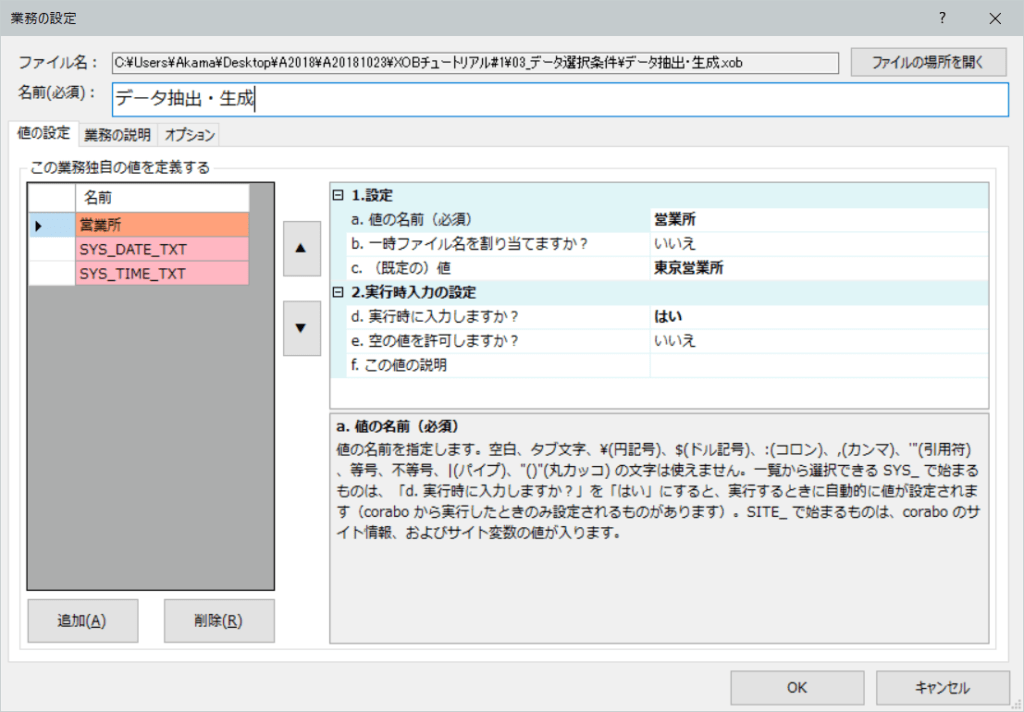Viewport: 1024px width, 712px height.
Task: Switch to the 業務の説明 tab
Action: click(x=117, y=135)
